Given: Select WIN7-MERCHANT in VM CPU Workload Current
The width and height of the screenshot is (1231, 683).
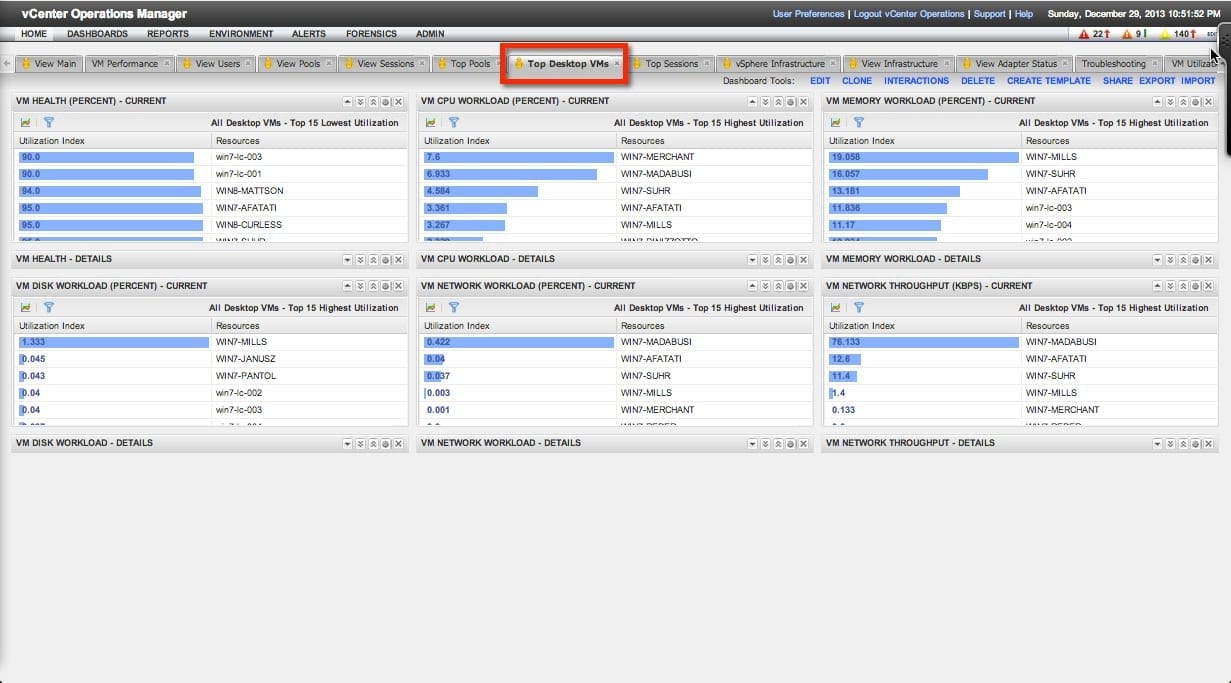Looking at the screenshot, I should pyautogui.click(x=615, y=157).
